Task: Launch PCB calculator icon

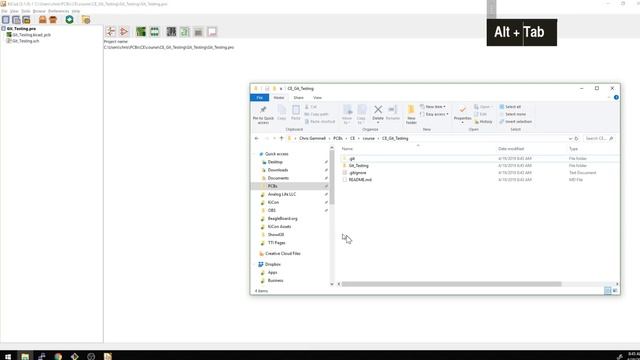Action: (198, 31)
